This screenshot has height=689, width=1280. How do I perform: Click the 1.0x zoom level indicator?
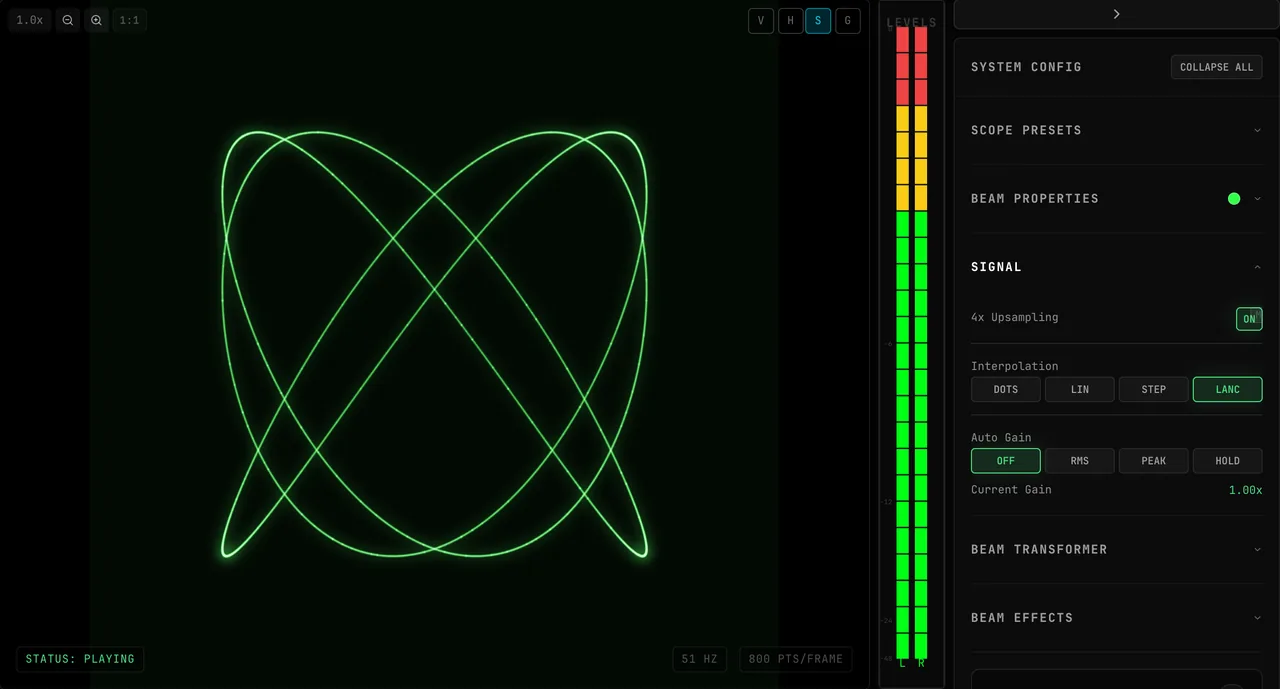click(30, 20)
